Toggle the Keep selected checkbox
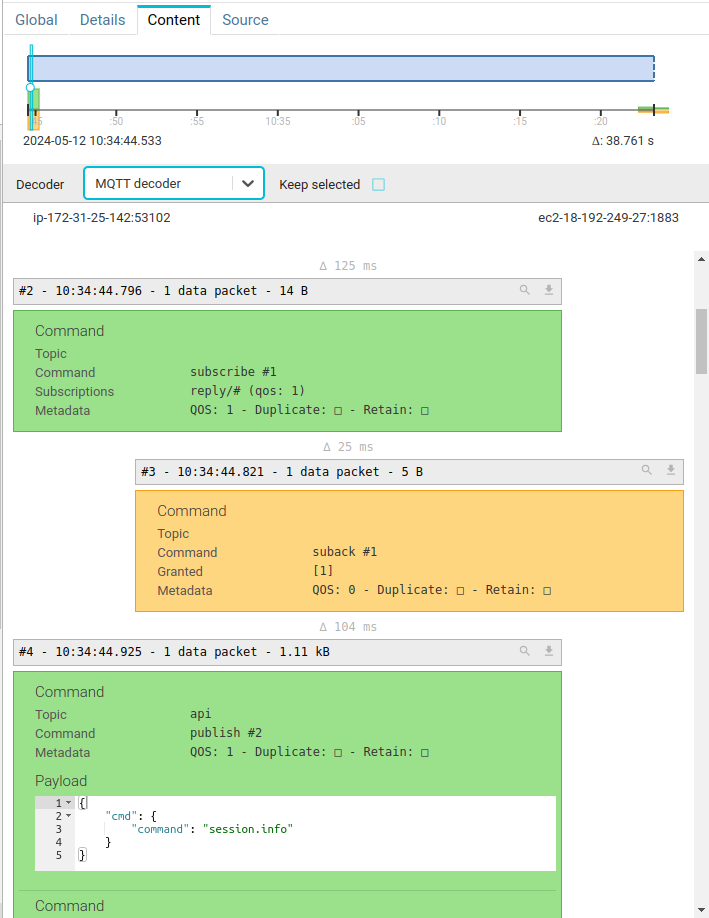Image resolution: width=709 pixels, height=918 pixels. (379, 184)
